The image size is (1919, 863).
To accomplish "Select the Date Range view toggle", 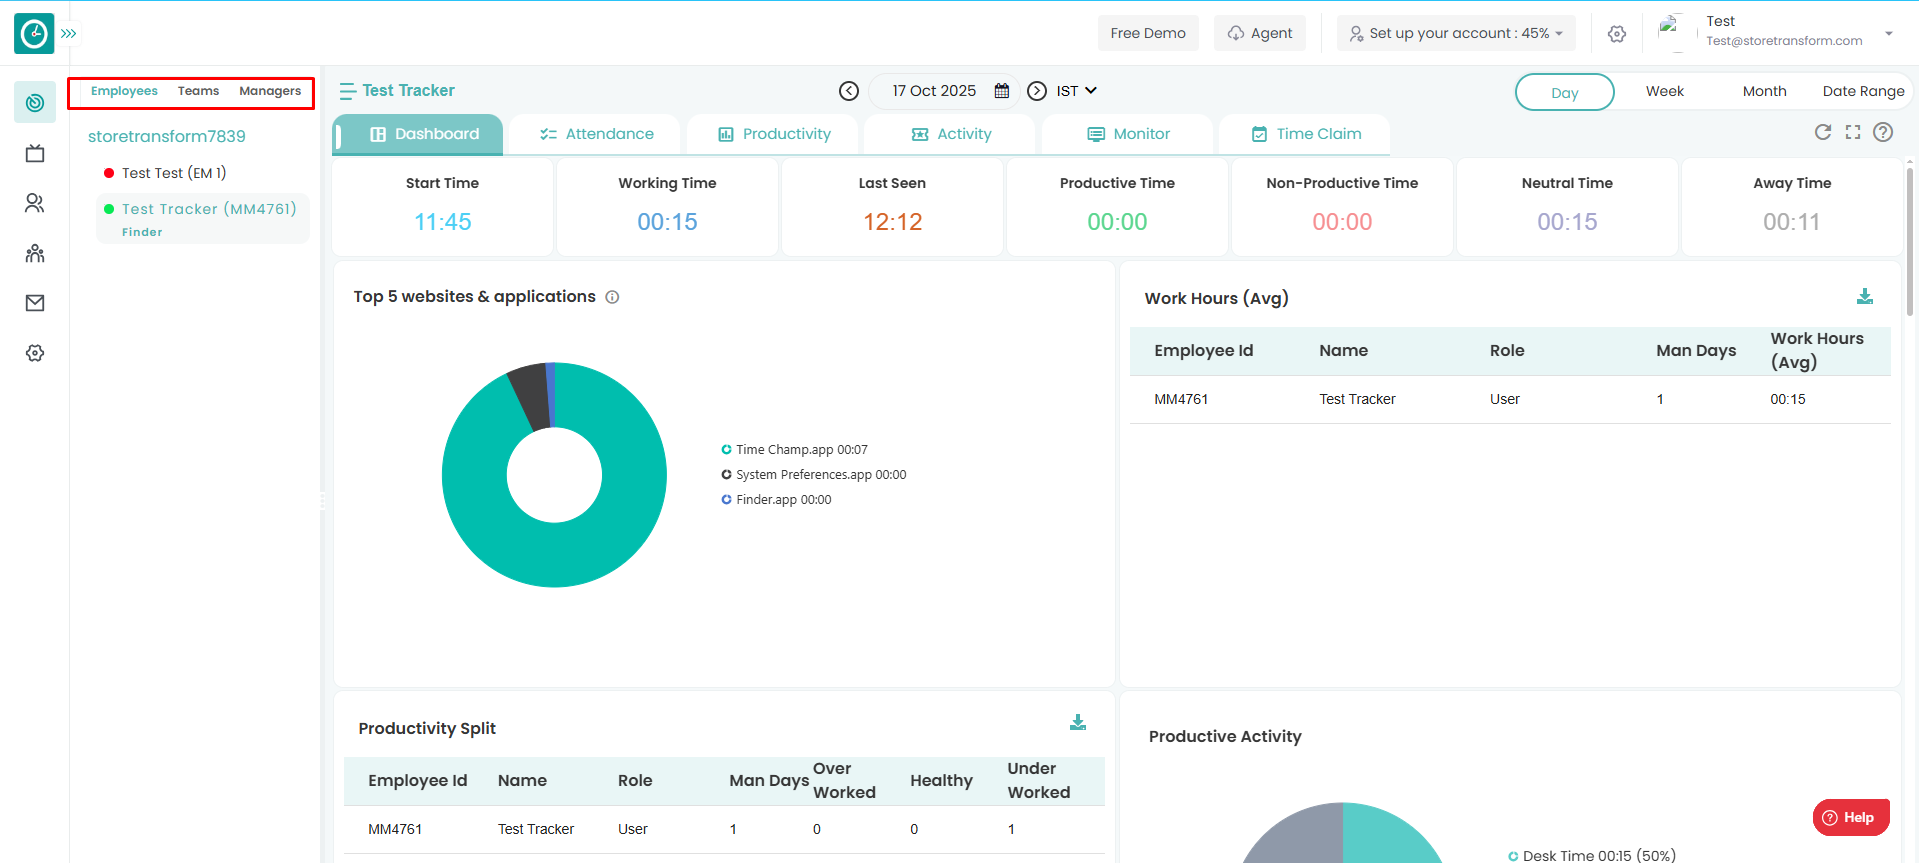I will point(1863,91).
